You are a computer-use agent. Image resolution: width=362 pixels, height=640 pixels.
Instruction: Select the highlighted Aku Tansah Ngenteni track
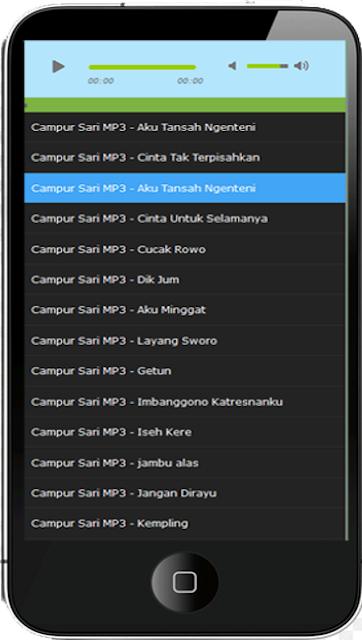coord(185,188)
